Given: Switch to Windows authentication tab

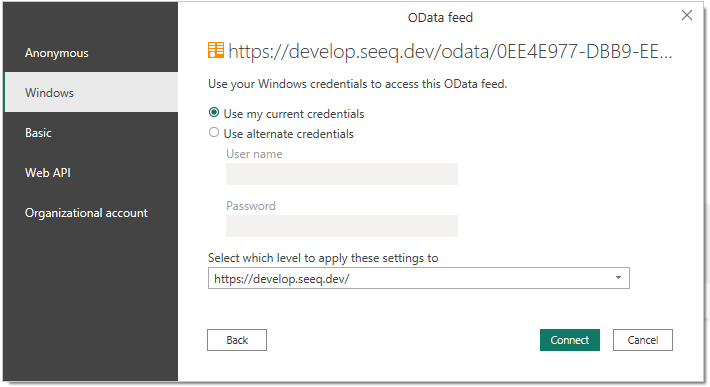Looking at the screenshot, I should tap(91, 92).
